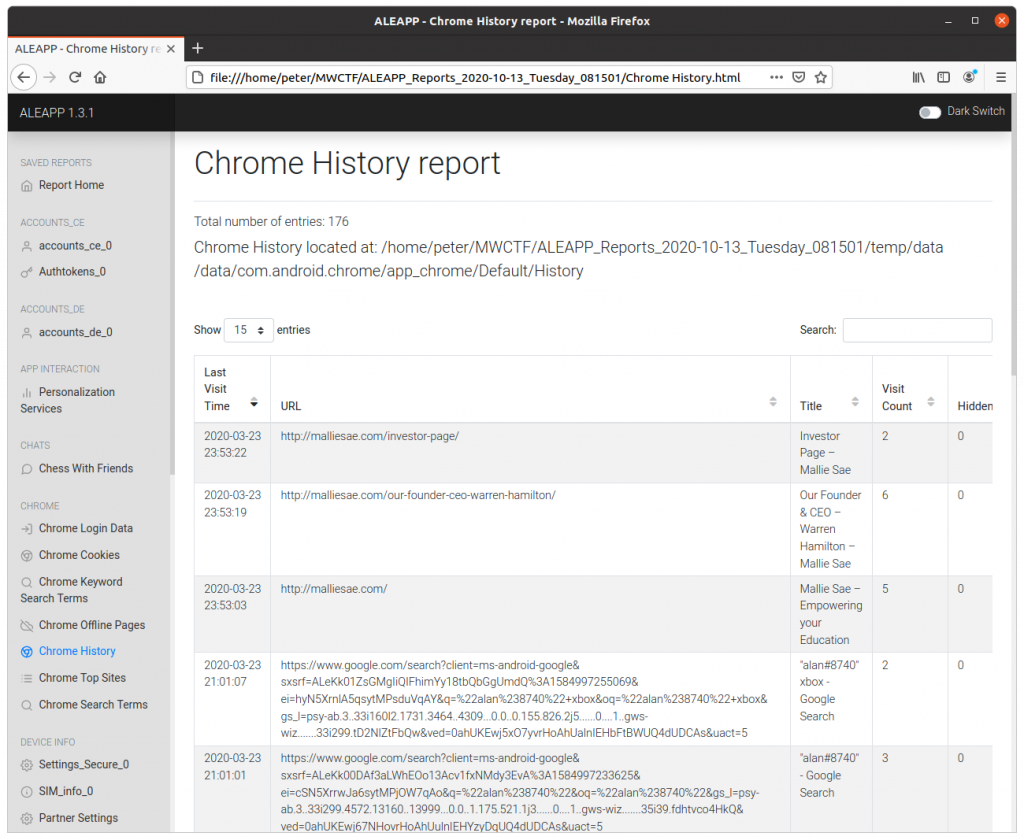Click the sidebar scrollbar thumb

[172, 302]
